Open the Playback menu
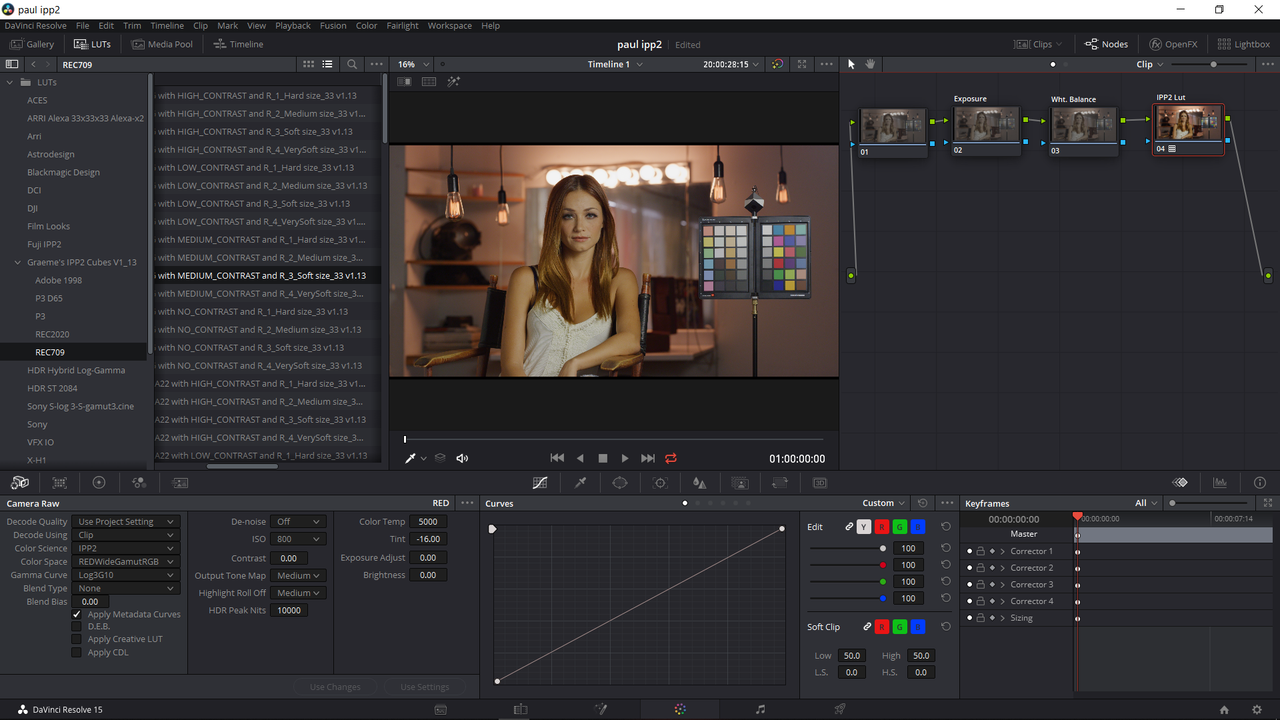 click(293, 26)
